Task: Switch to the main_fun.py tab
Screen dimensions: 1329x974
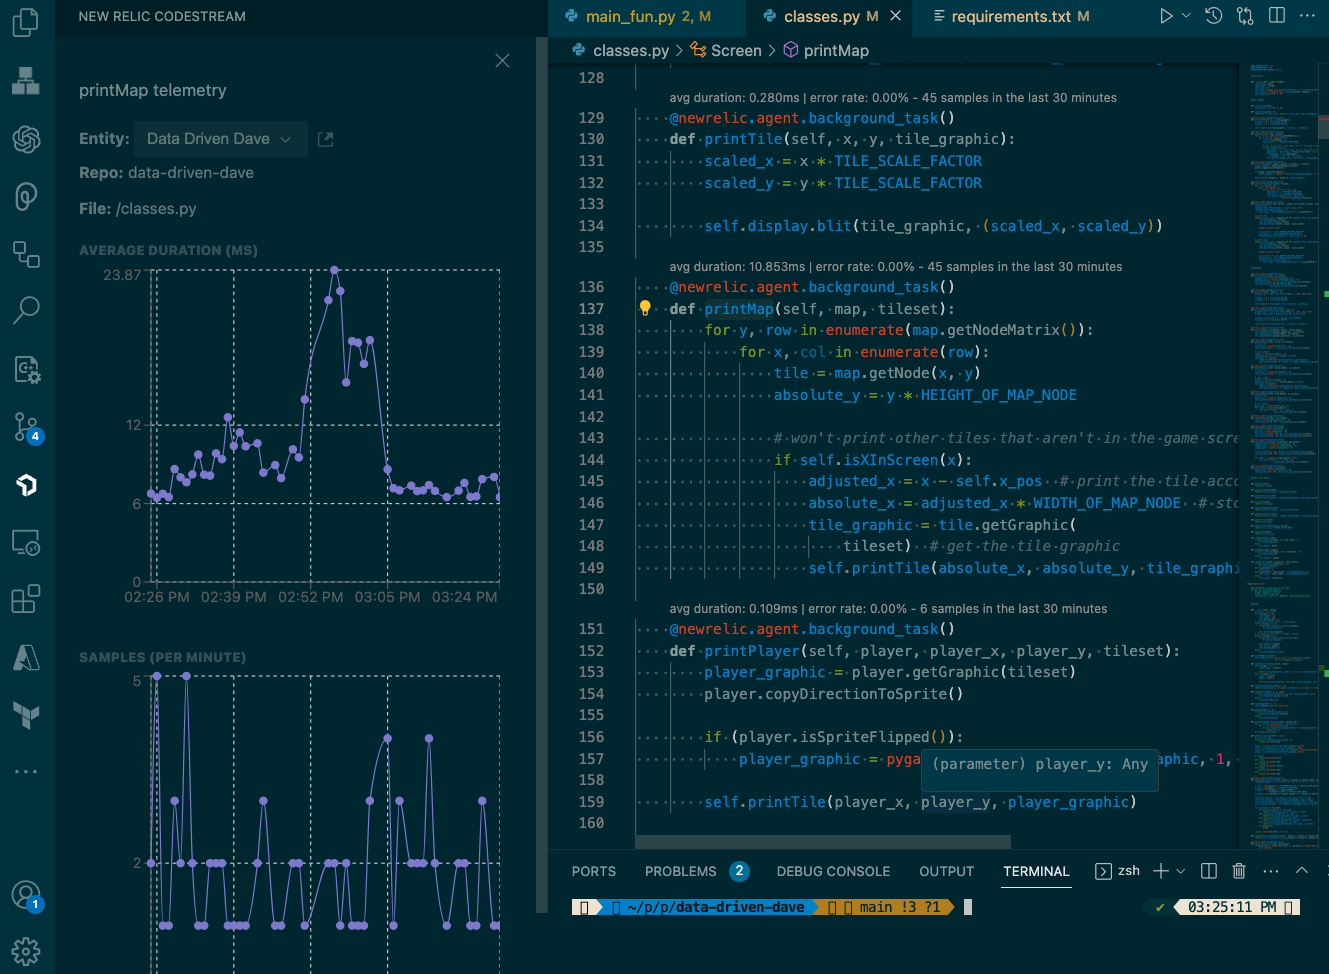Action: click(x=646, y=16)
